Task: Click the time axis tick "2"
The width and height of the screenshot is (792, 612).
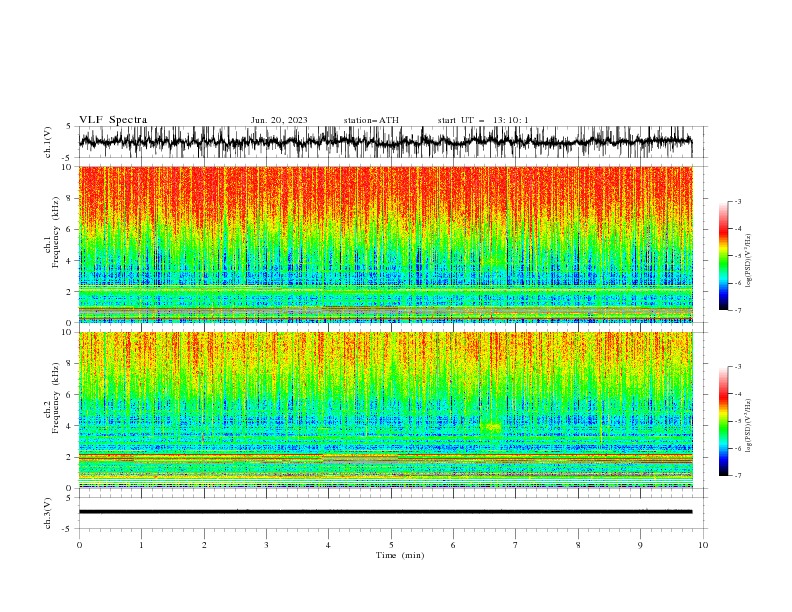Action: (x=204, y=545)
